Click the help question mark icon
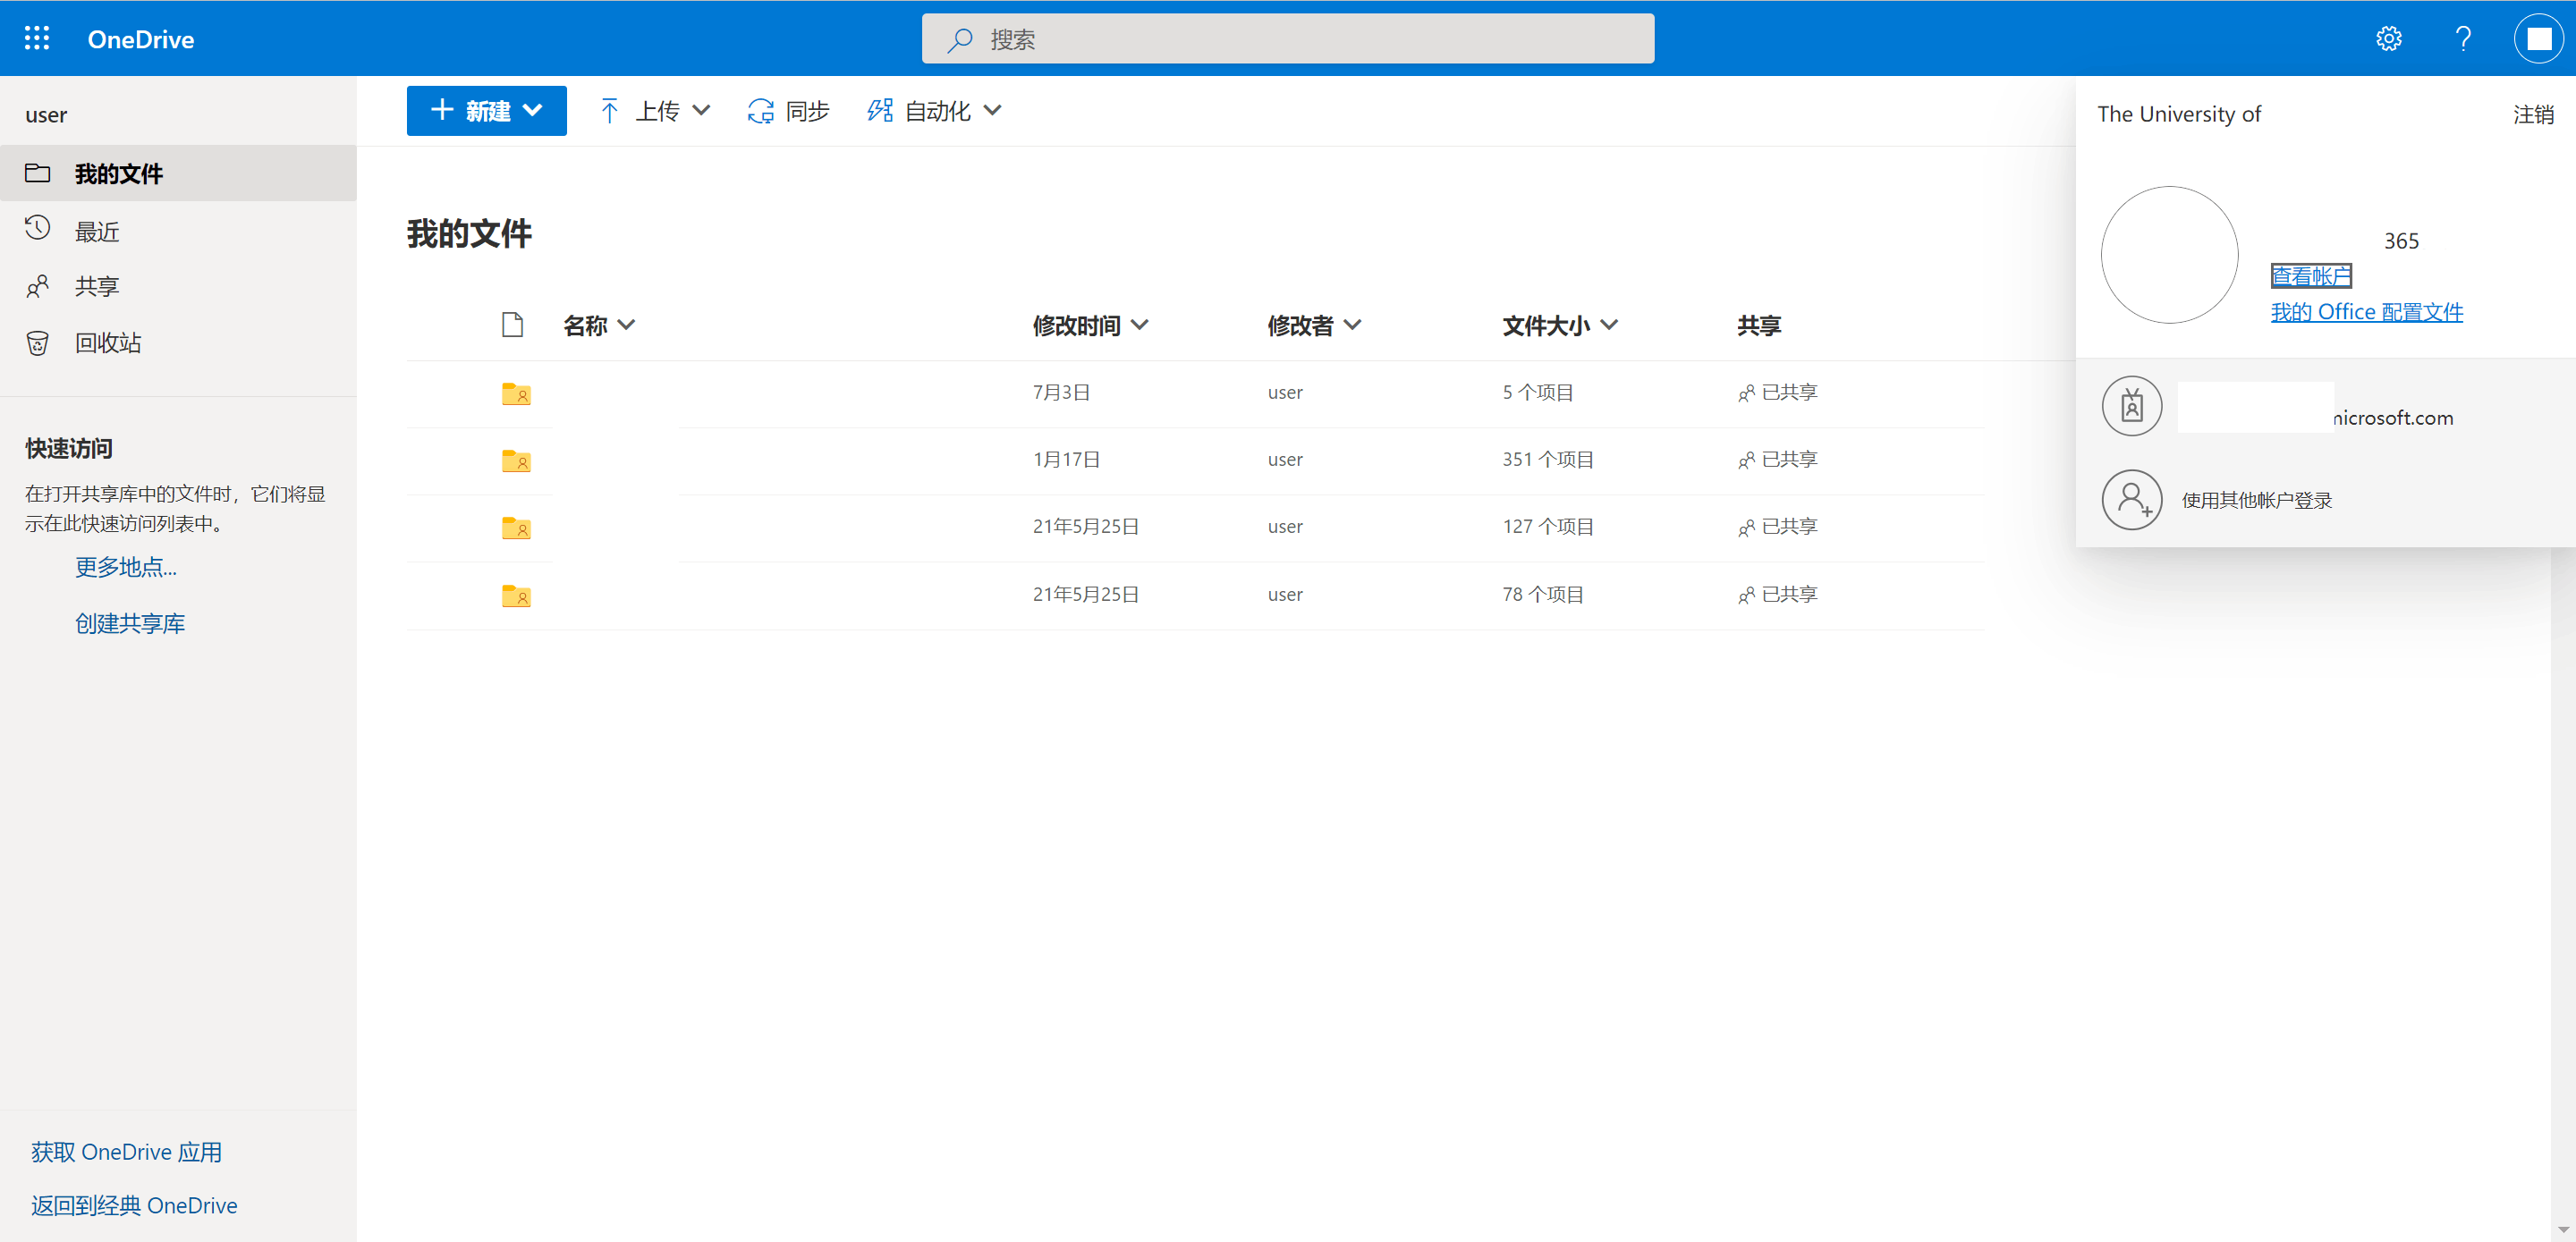The image size is (2576, 1242). [2463, 39]
